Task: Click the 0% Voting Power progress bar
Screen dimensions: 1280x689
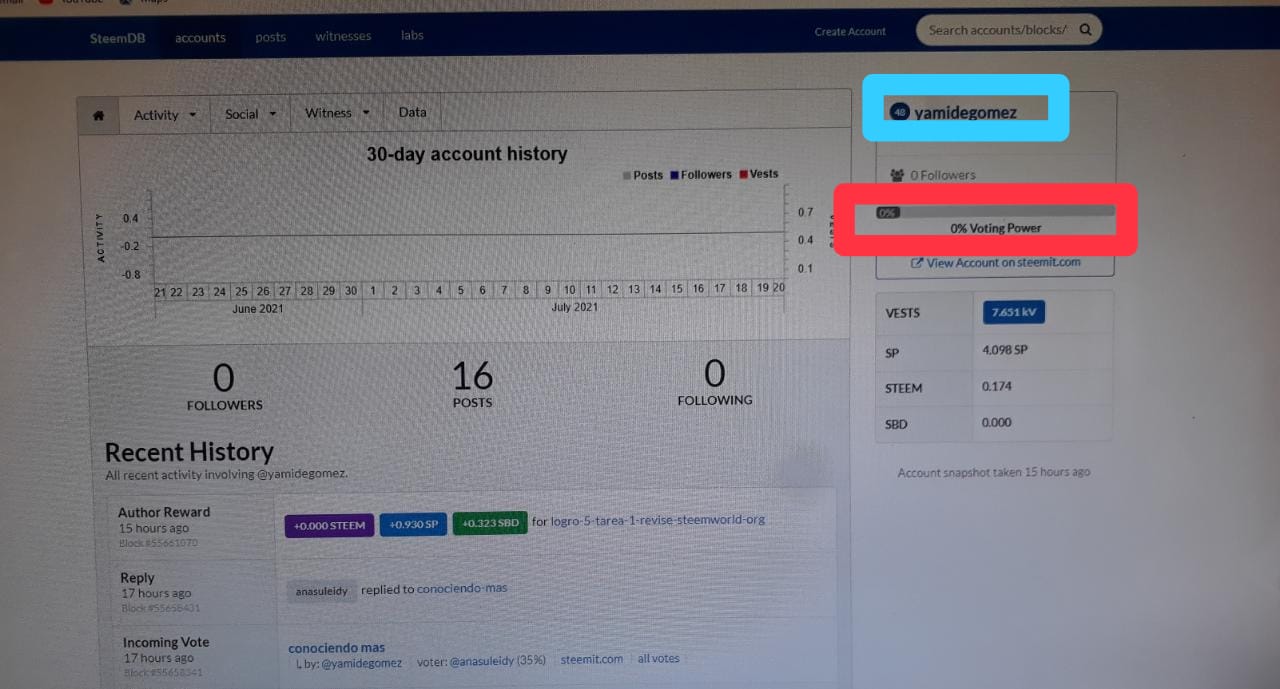Action: pyautogui.click(x=996, y=212)
